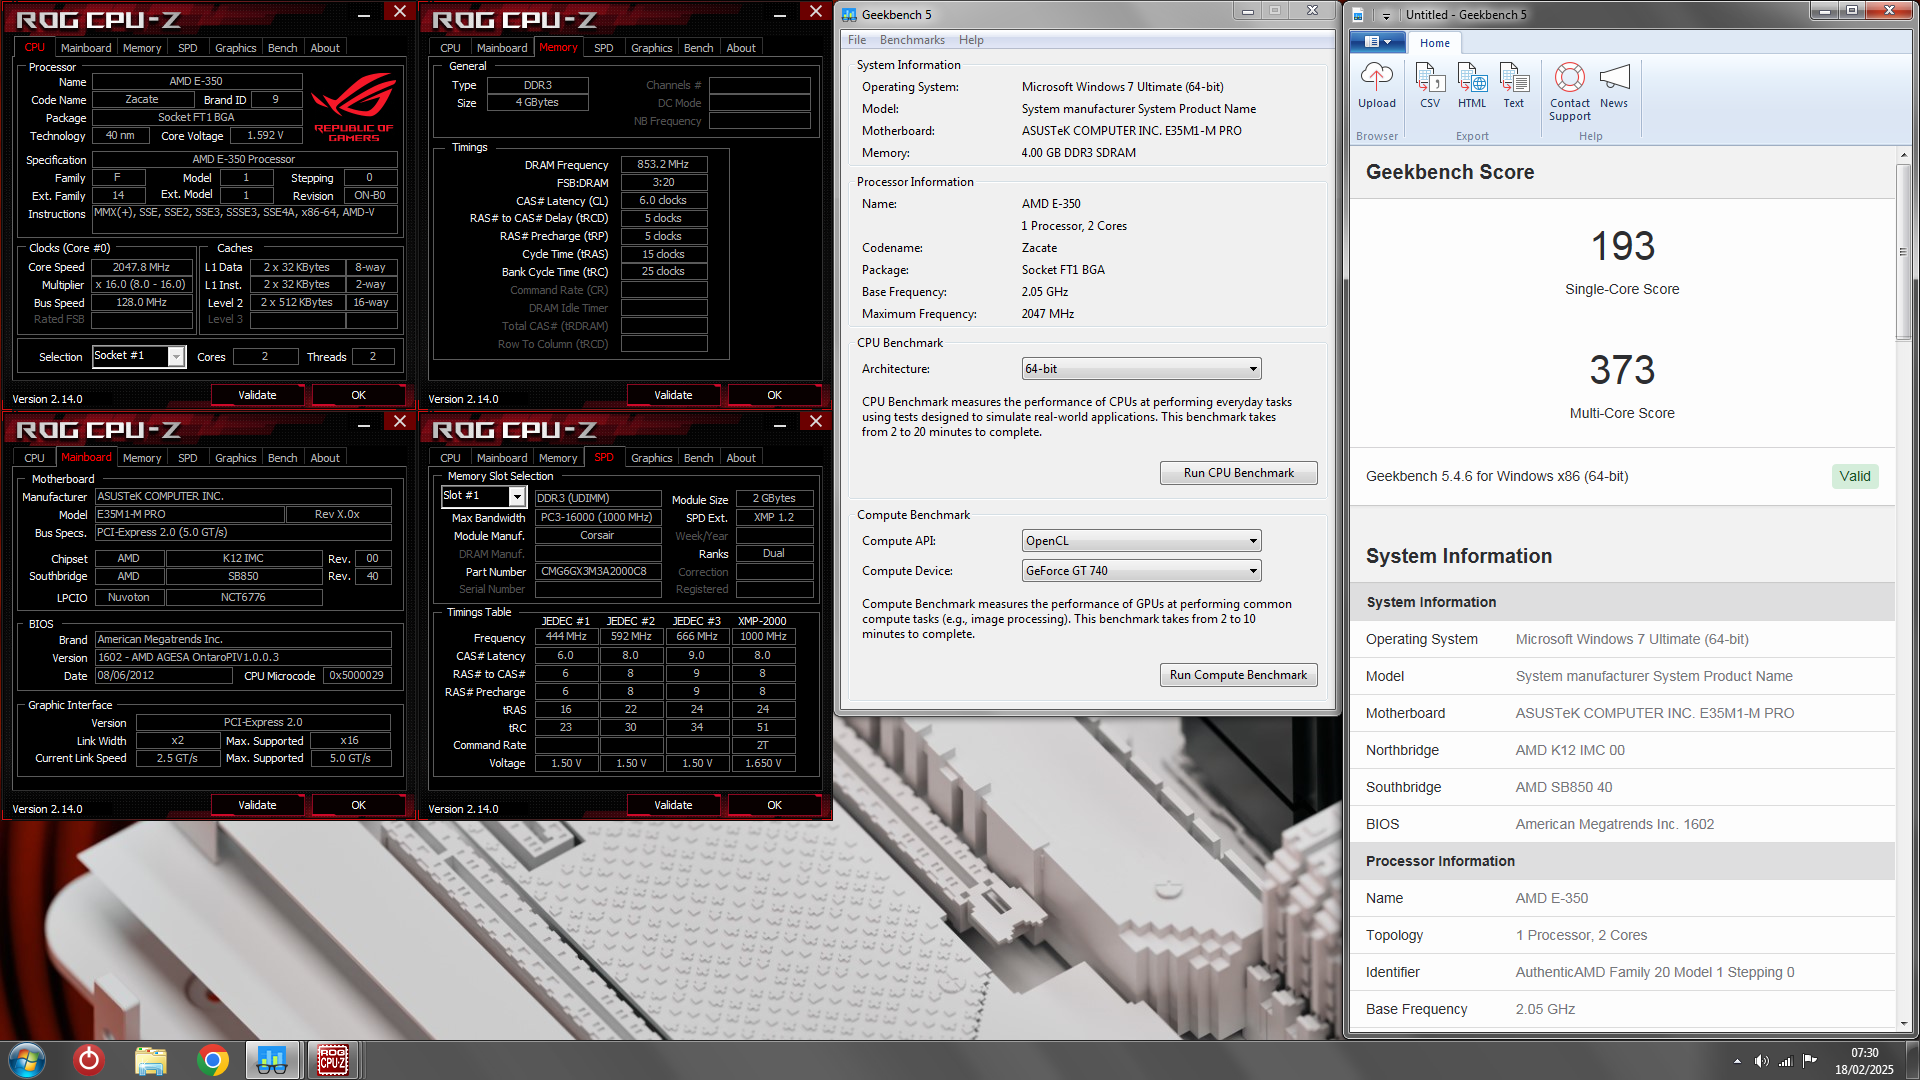Viewport: 1920px width, 1080px height.
Task: Select SPD tab in top-left CPU-Z window
Action: point(187,48)
